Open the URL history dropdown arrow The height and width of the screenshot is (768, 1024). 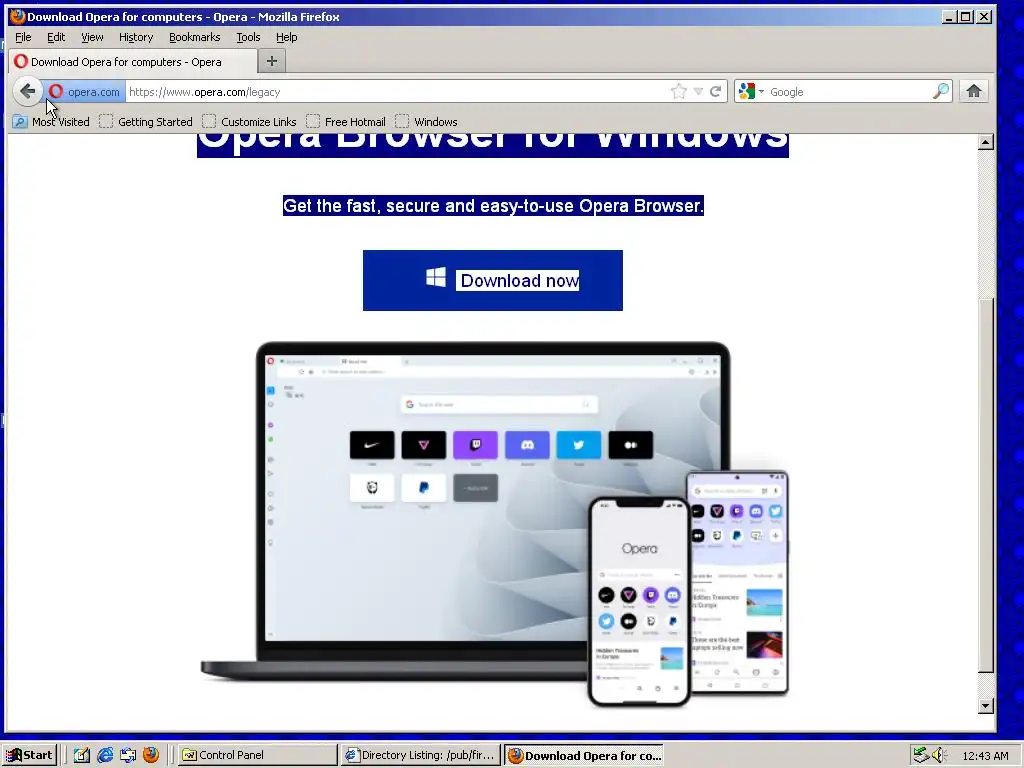[x=698, y=91]
